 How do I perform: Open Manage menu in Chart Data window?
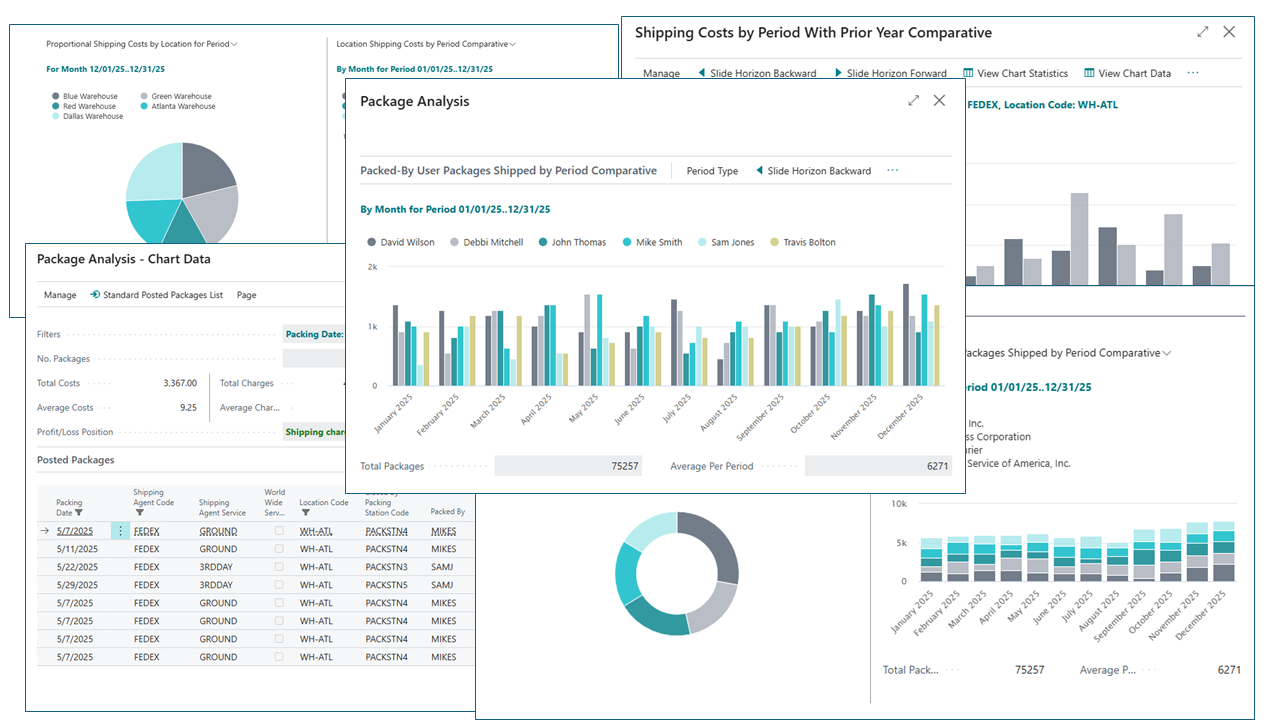[x=60, y=295]
